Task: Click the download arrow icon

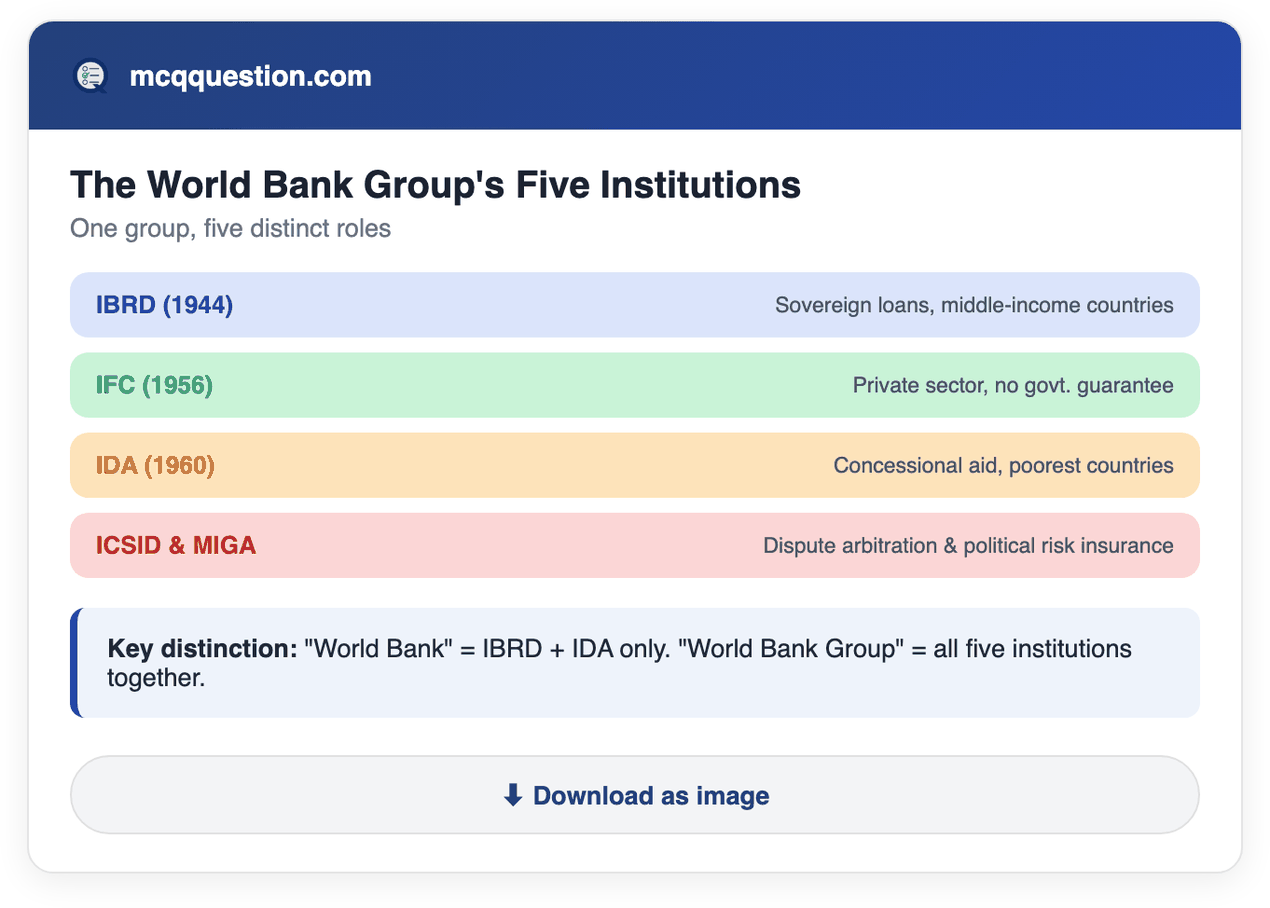Action: (512, 795)
